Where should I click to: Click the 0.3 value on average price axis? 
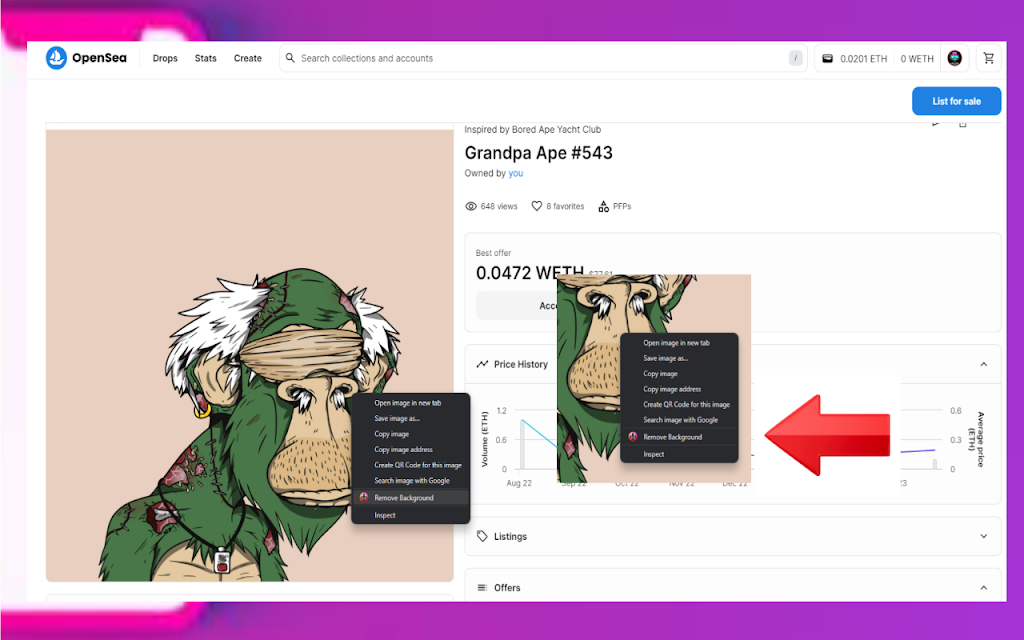point(955,440)
